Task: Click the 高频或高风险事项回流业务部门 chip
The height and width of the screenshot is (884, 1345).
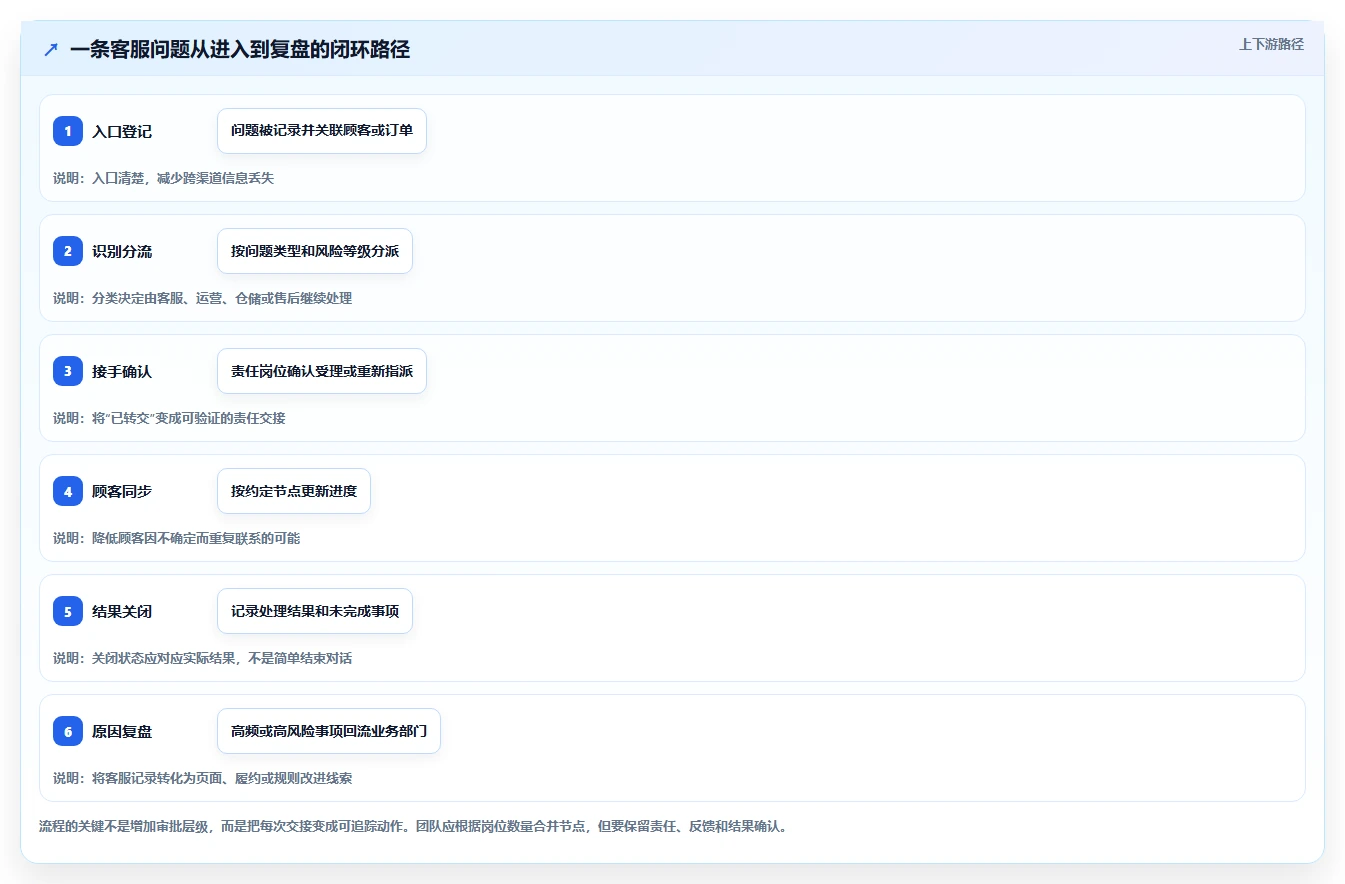Action: pos(329,731)
